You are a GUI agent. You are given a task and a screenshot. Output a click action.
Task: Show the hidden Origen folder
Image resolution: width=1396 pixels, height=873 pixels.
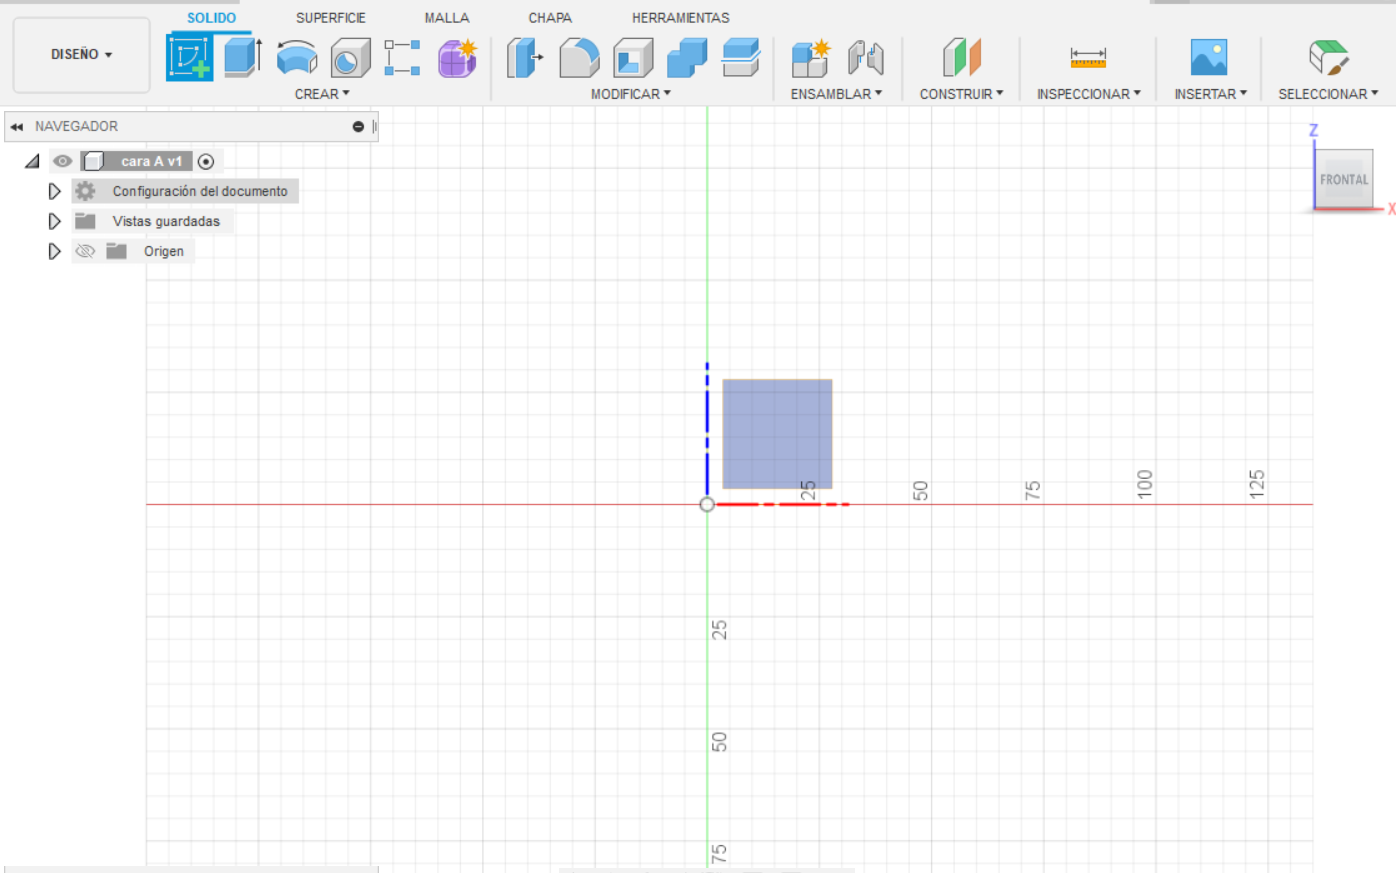[x=86, y=251]
